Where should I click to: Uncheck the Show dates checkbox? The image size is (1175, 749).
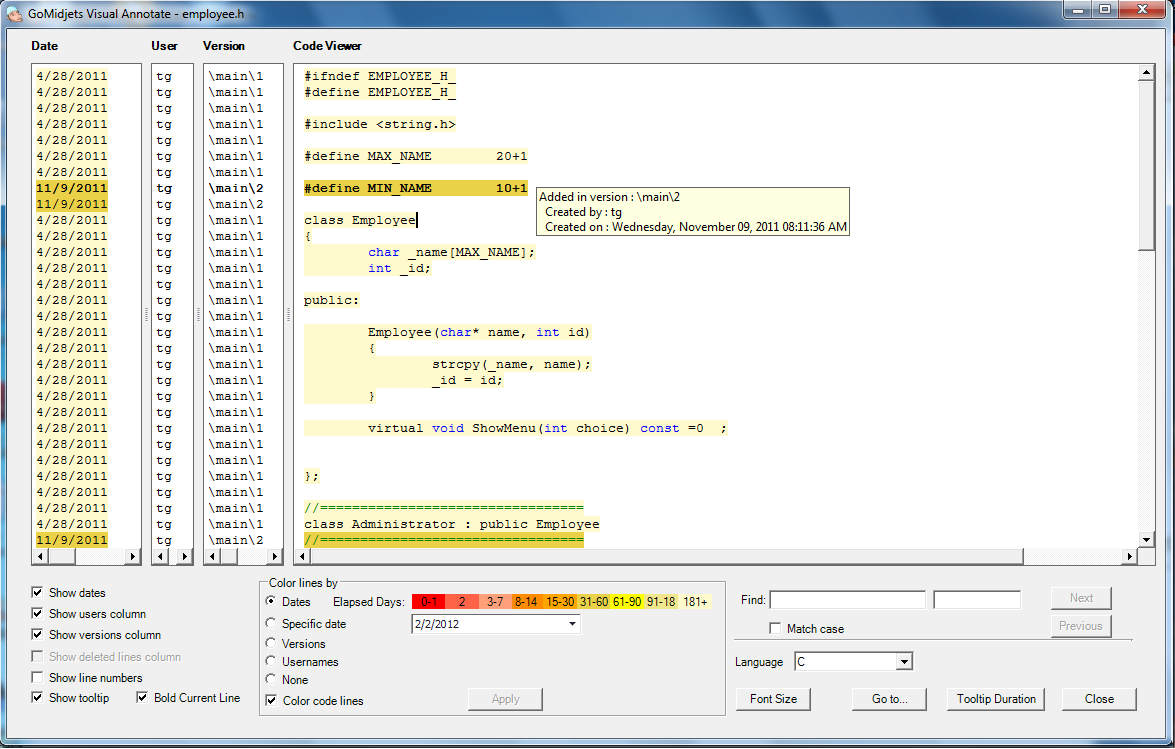tap(38, 593)
